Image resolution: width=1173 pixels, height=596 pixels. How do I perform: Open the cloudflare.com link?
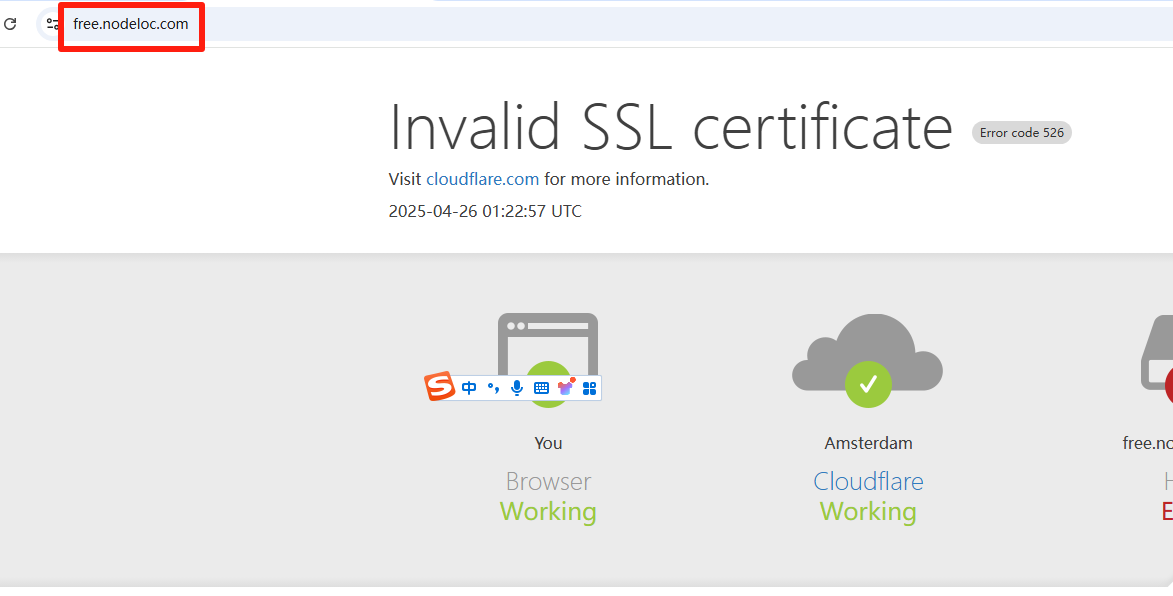click(483, 179)
